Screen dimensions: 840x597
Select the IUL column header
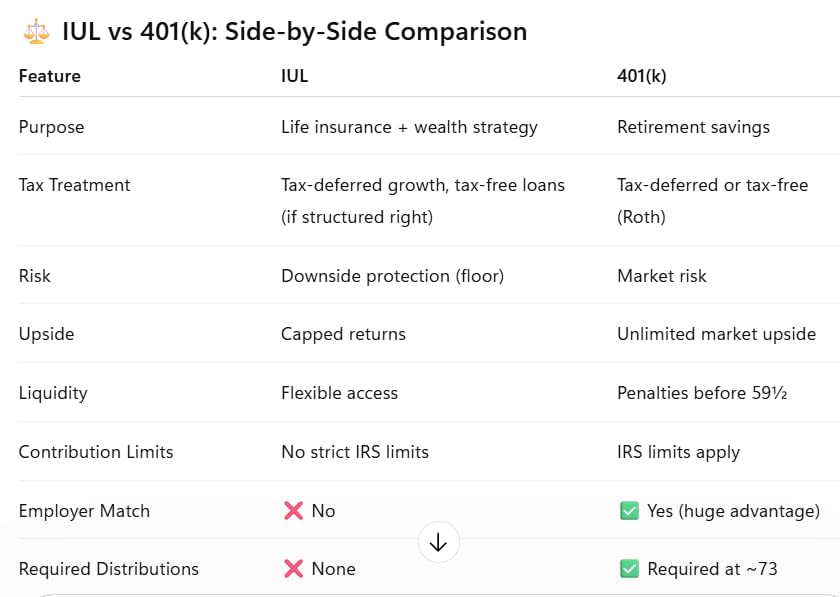coord(295,76)
